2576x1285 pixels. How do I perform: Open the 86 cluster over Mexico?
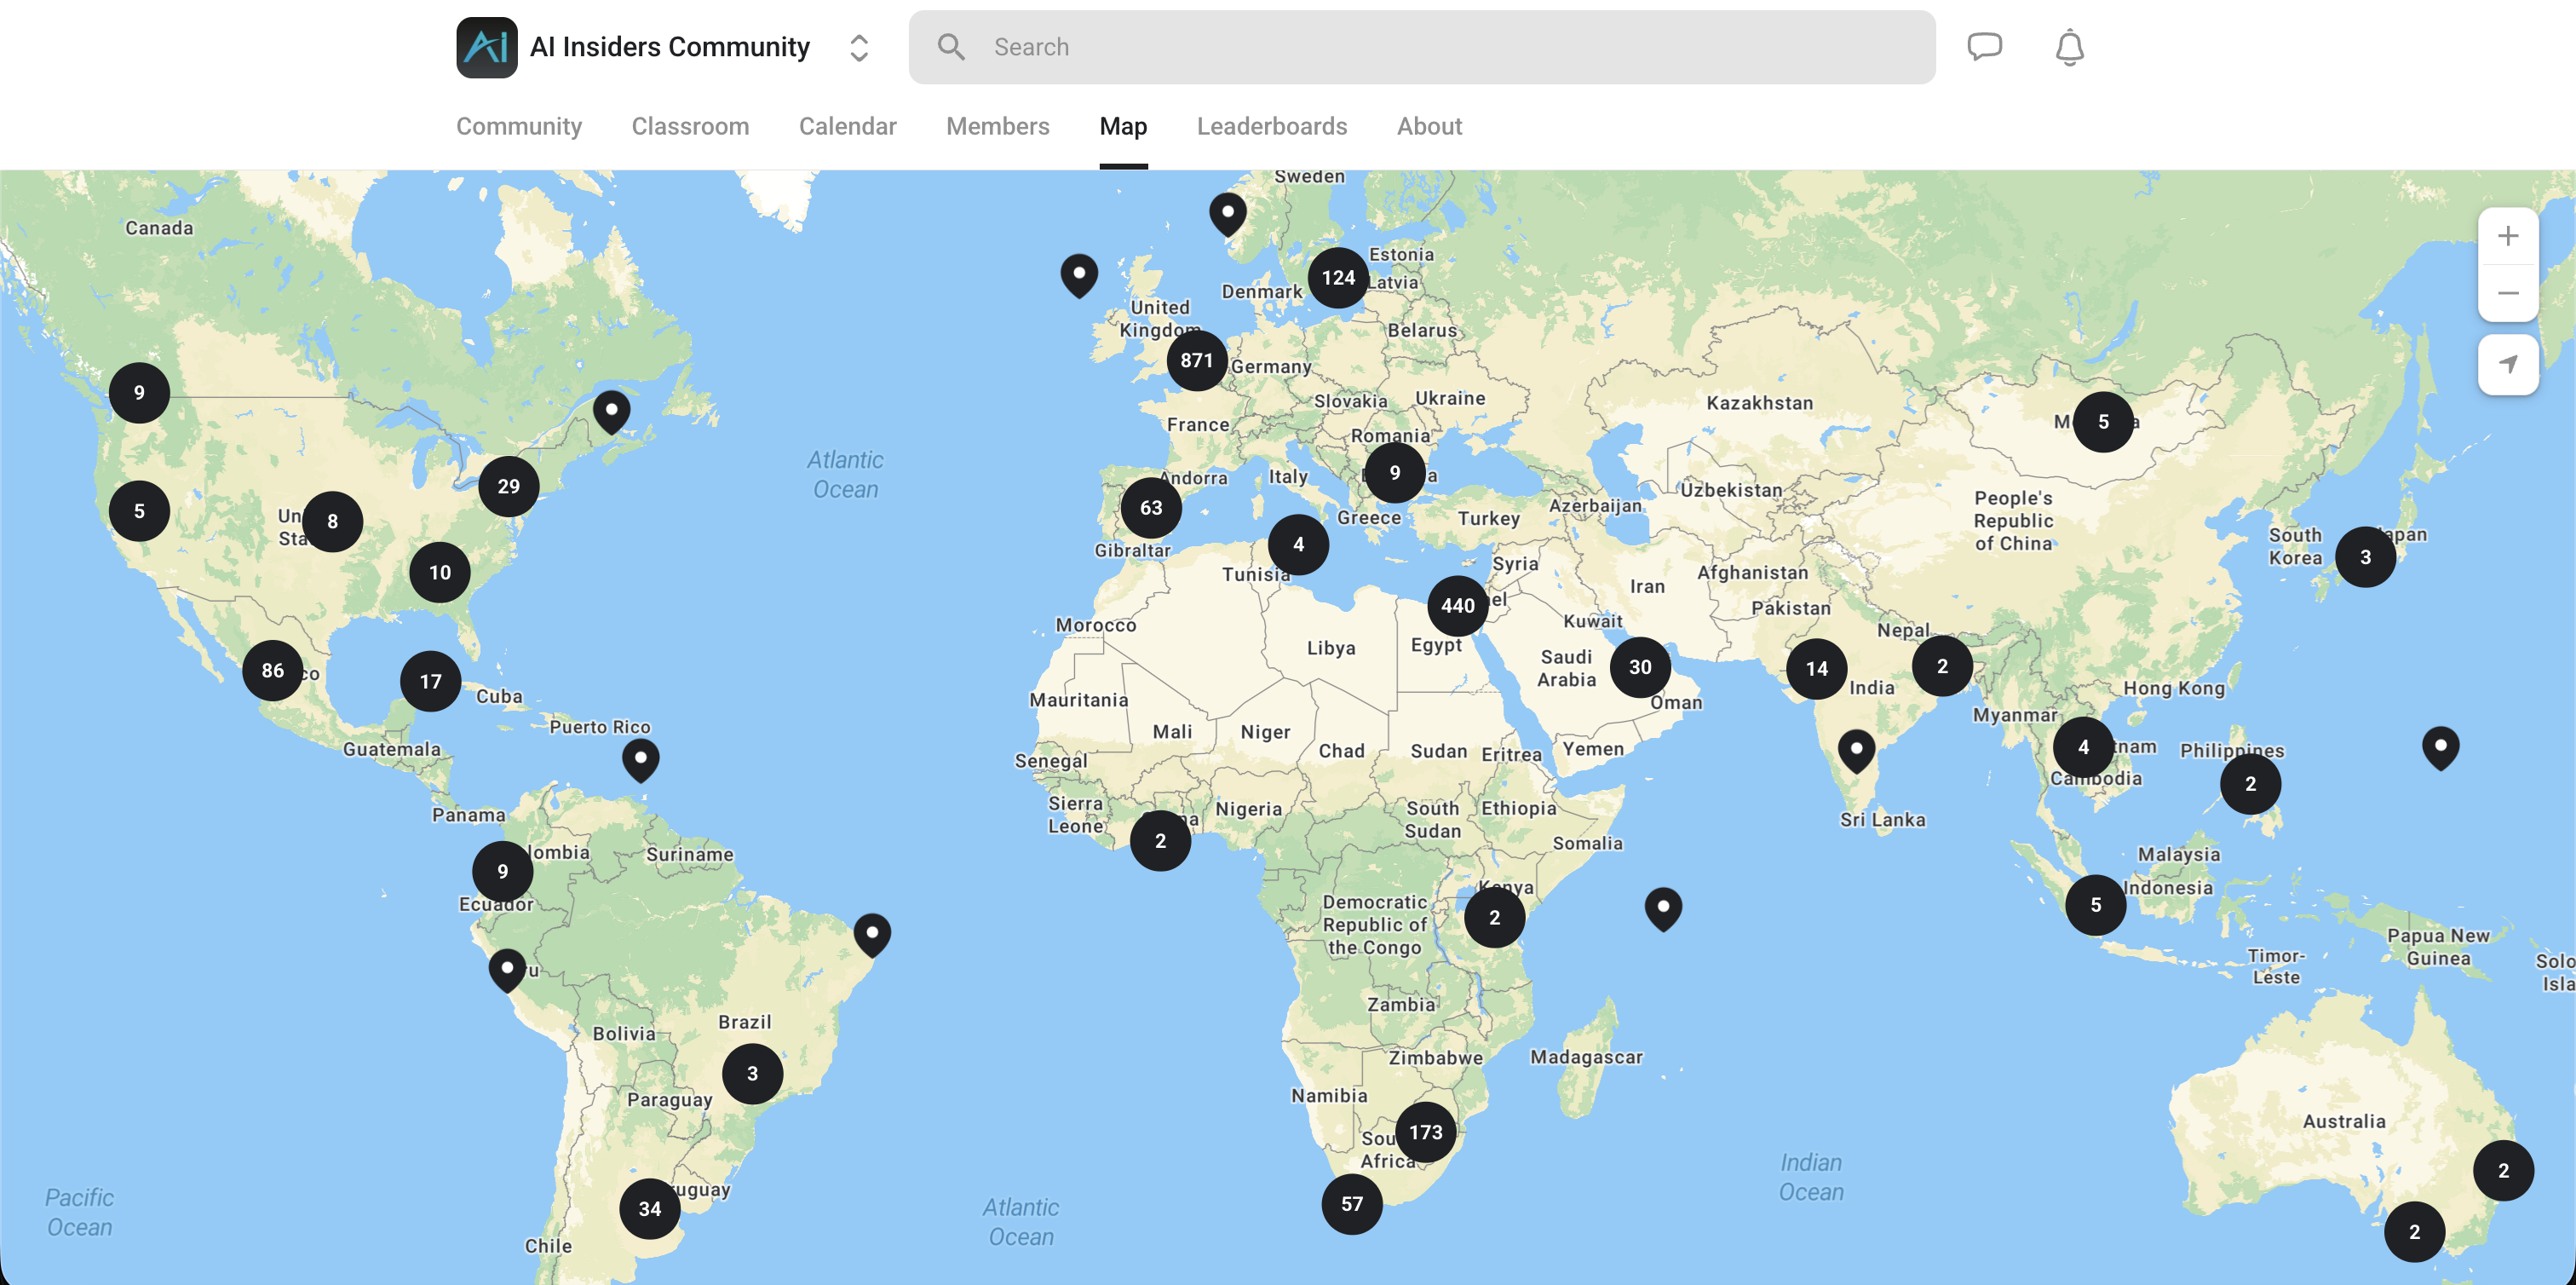point(272,670)
